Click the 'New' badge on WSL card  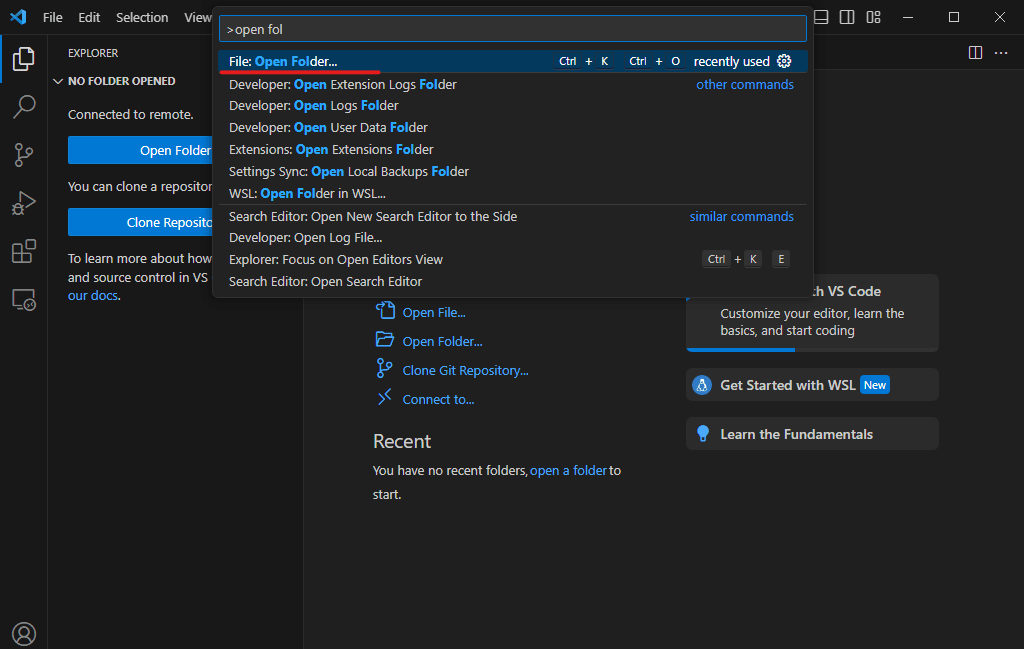click(874, 385)
